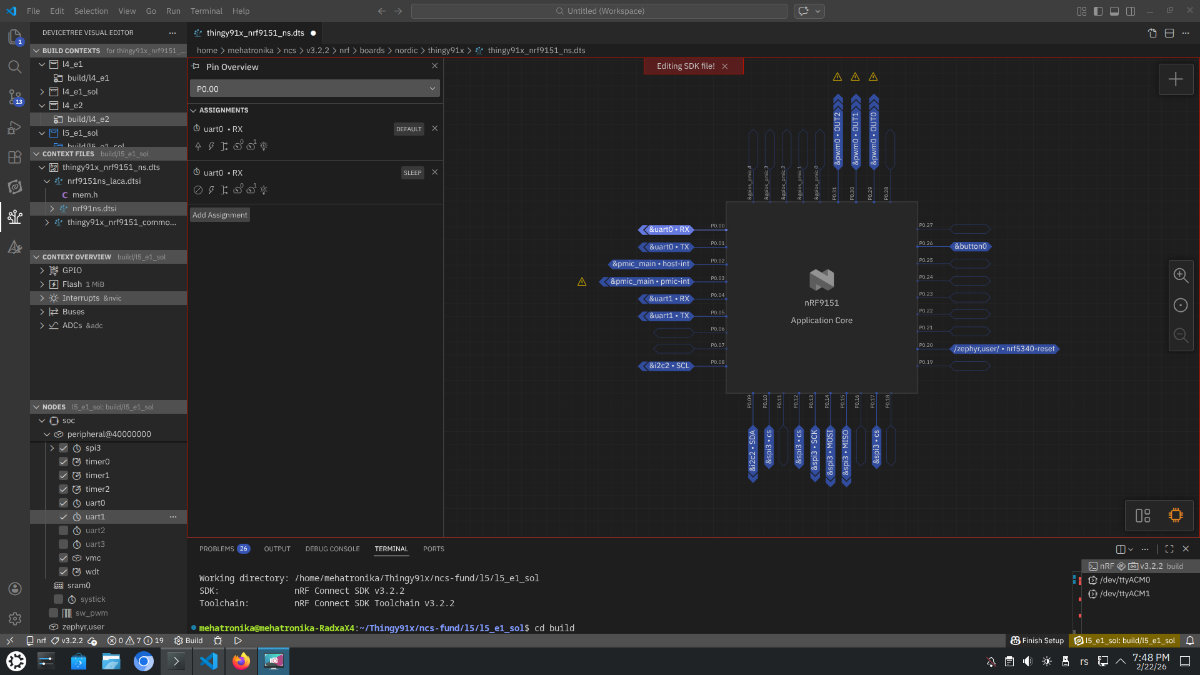Maximize the terminal panel size
This screenshot has height=675, width=1200.
click(x=1169, y=549)
